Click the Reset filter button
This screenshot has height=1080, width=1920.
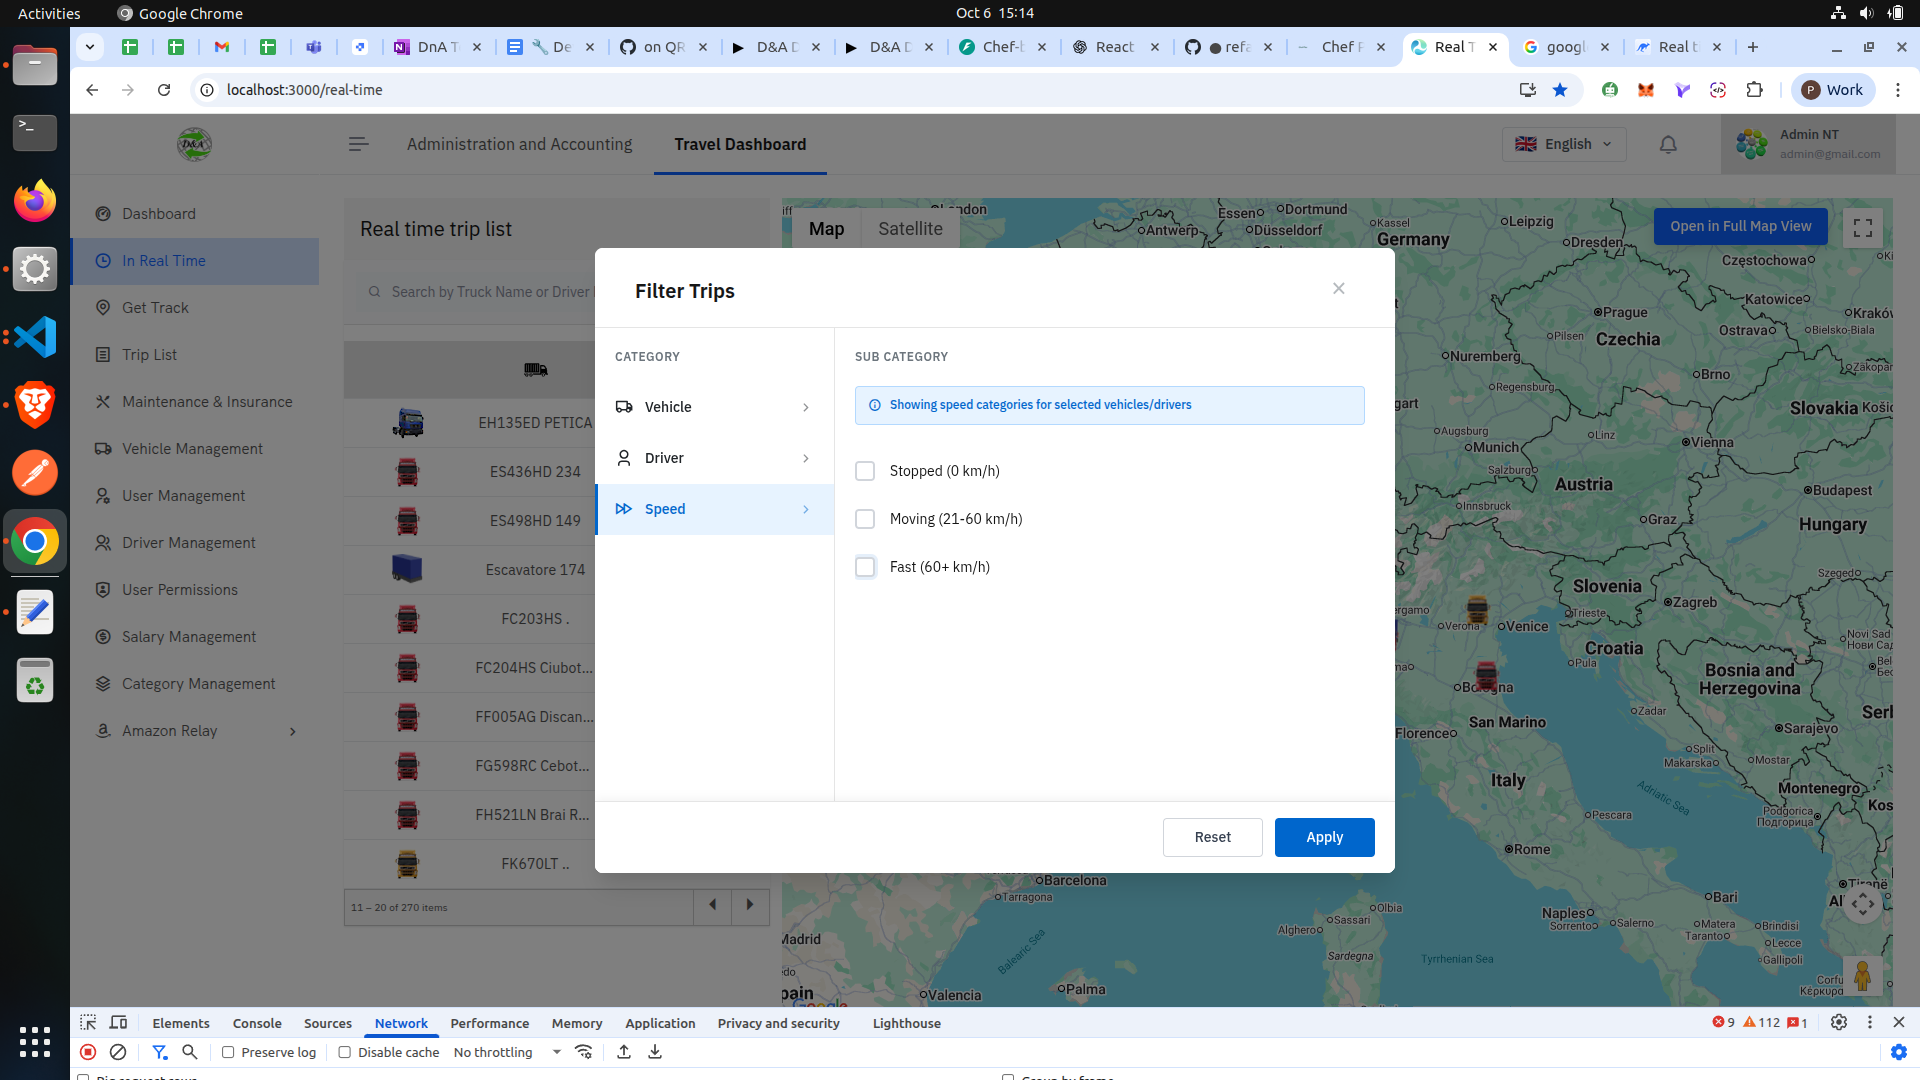tap(1212, 837)
